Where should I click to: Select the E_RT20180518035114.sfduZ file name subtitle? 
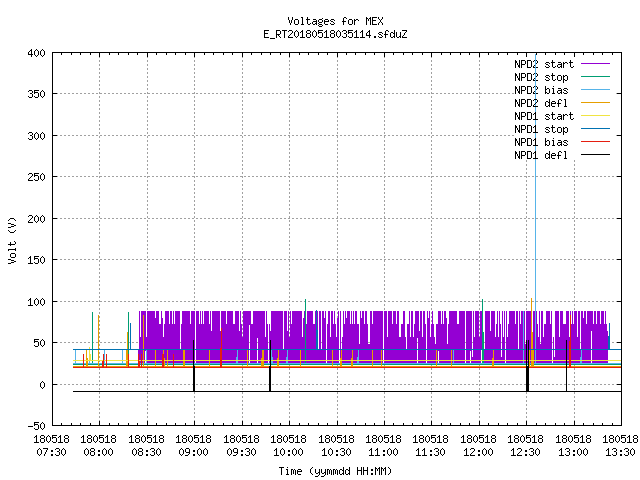click(x=335, y=34)
